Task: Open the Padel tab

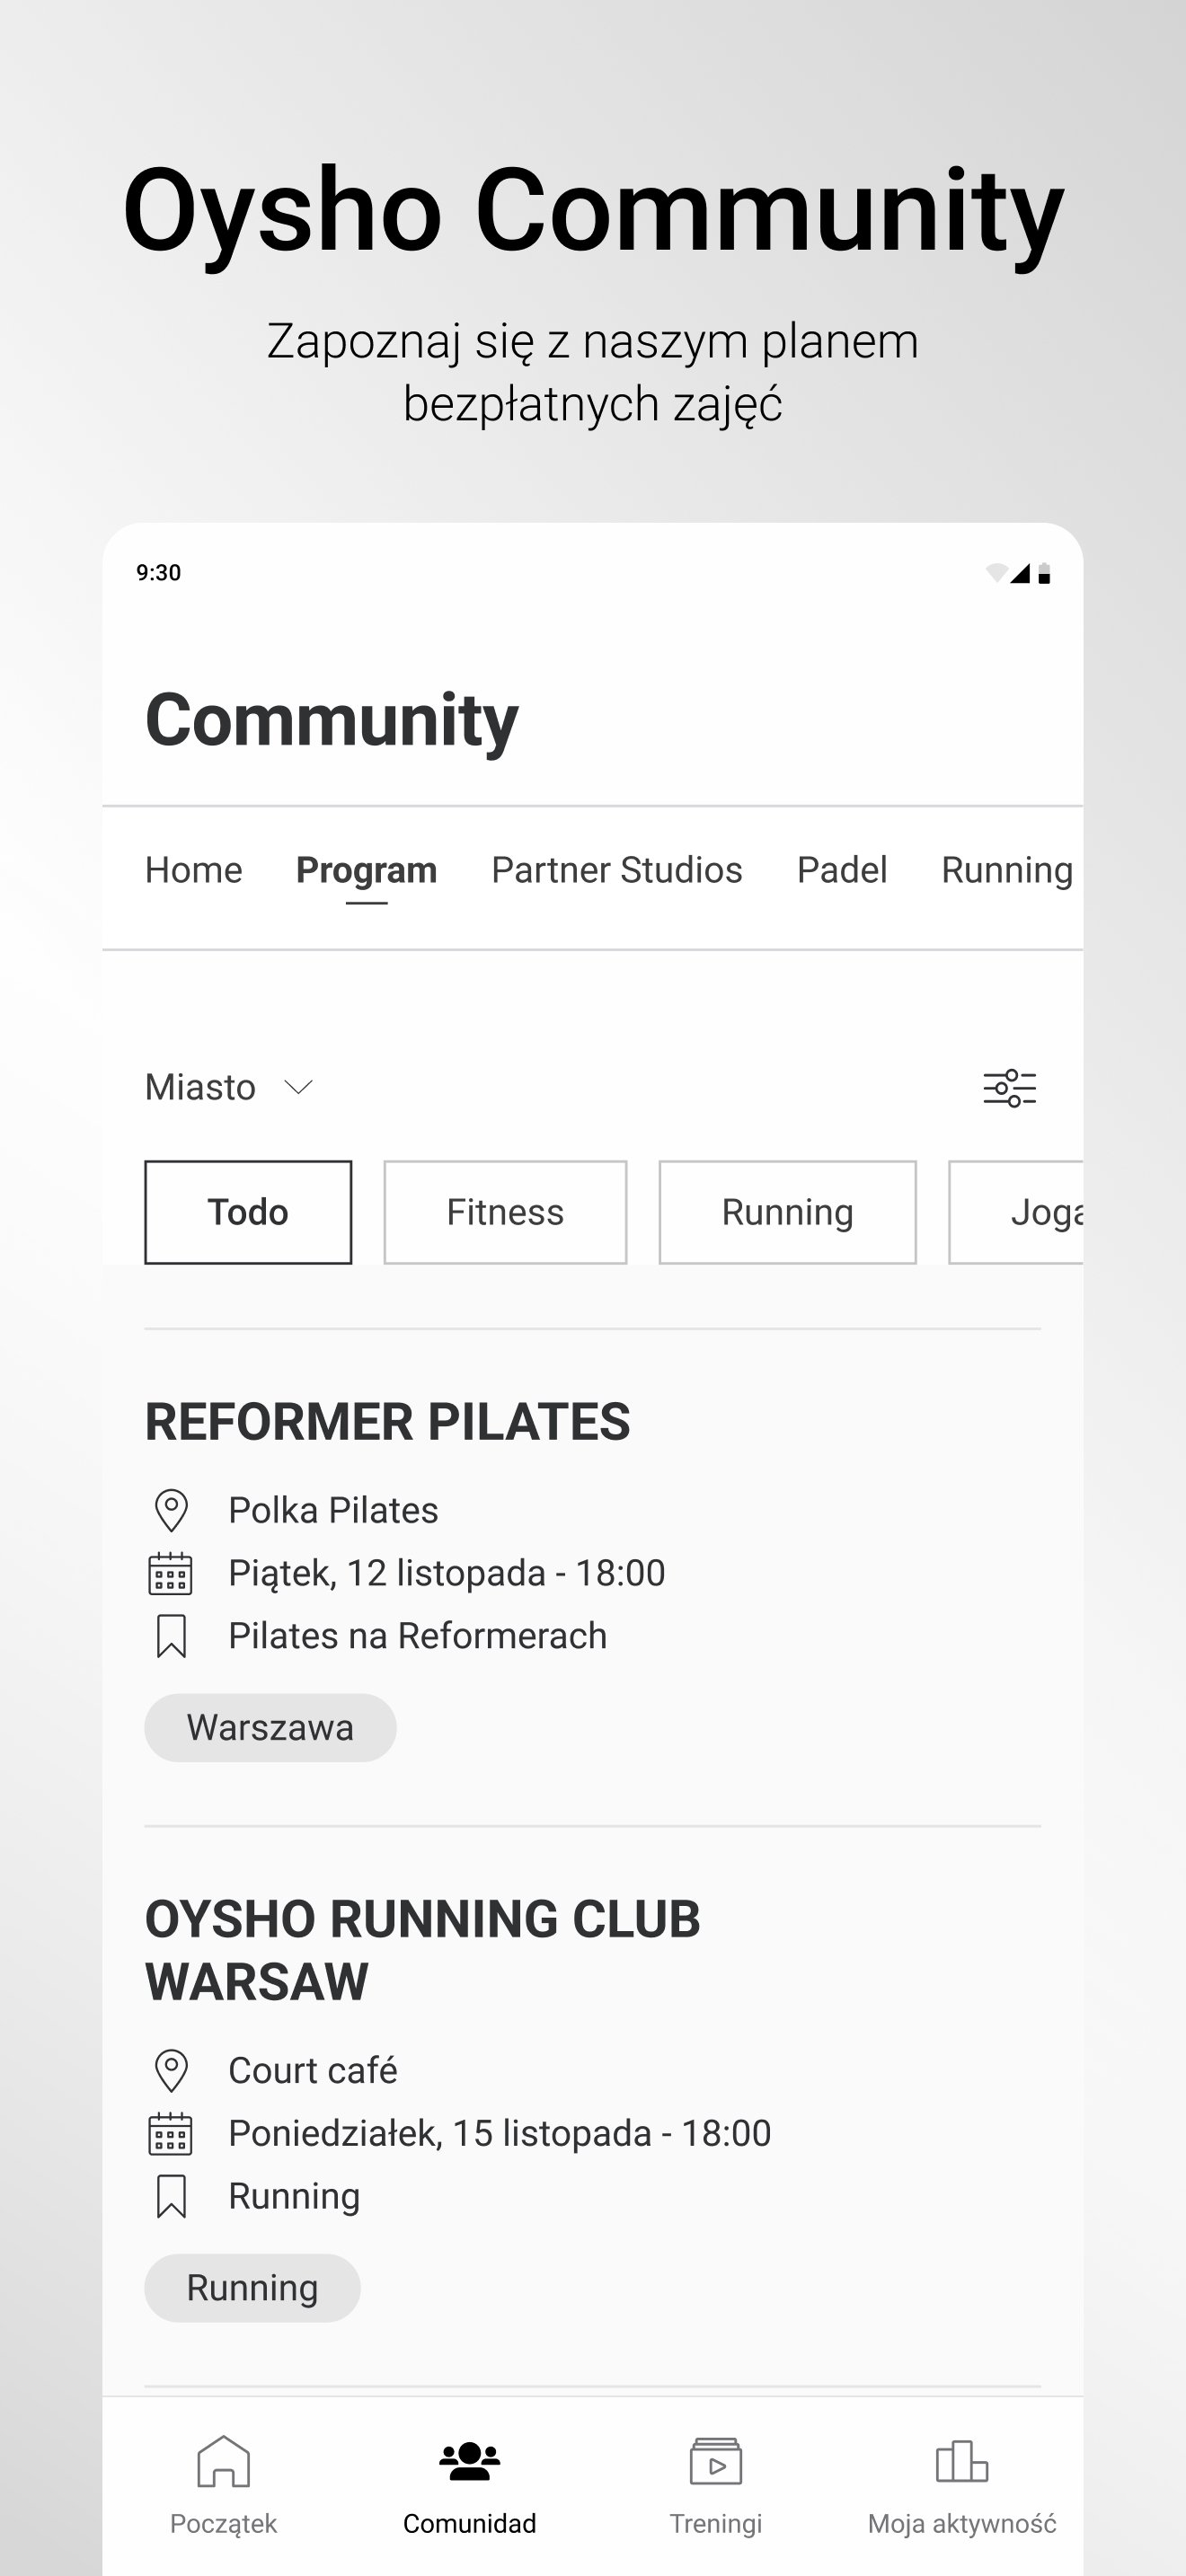Action: [842, 870]
